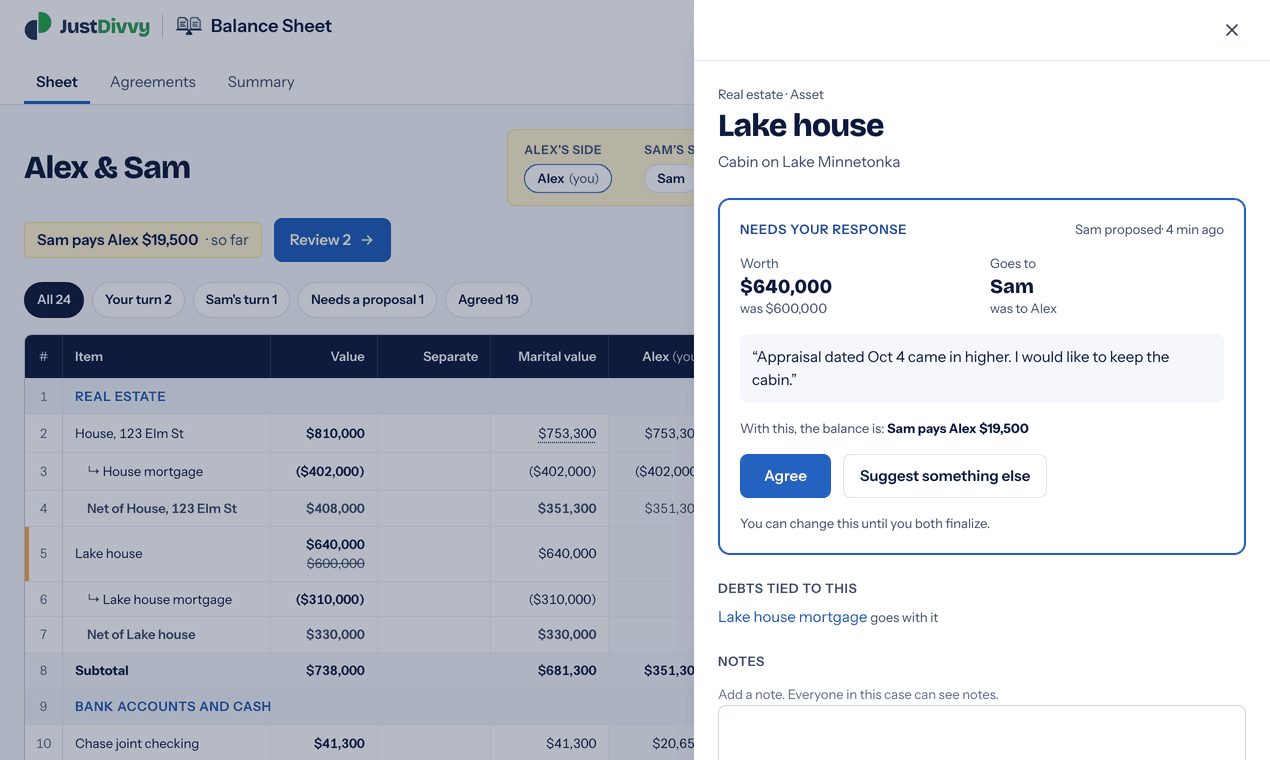Screen dimensions: 1270x760
Task: Click the Agree button
Action: point(785,476)
